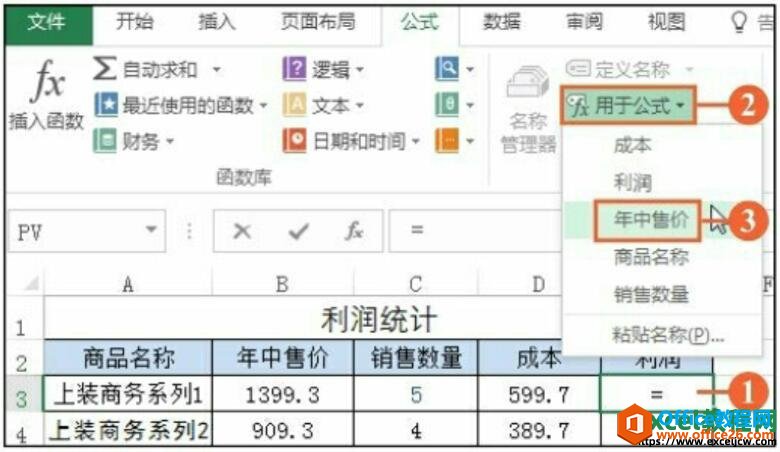This screenshot has width=780, height=452.
Task: Select row 3 header
Action: point(23,394)
